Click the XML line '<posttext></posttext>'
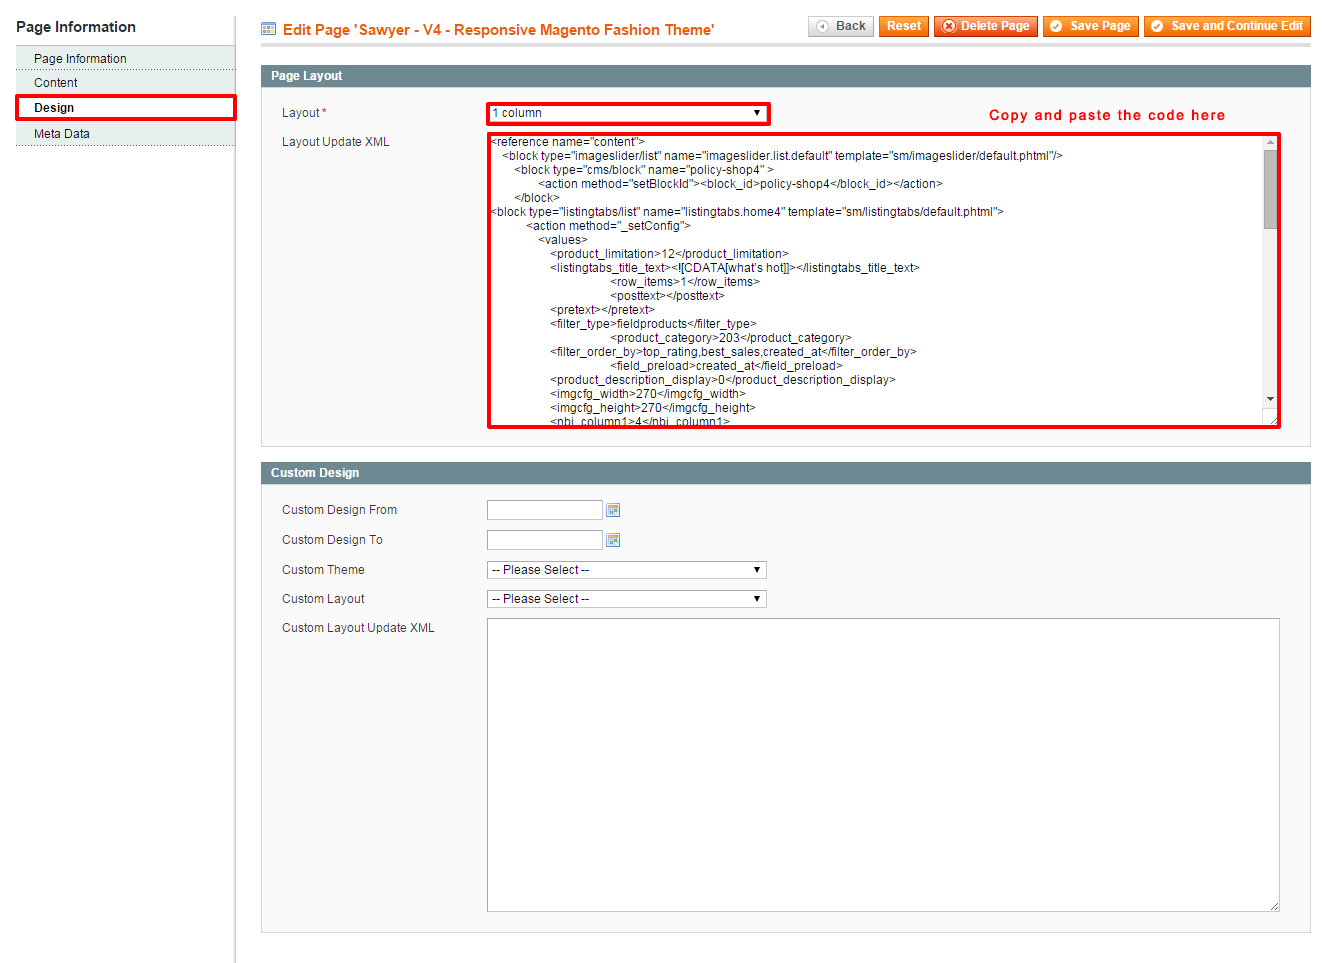Screen dimensions: 1331x963 (x=667, y=296)
